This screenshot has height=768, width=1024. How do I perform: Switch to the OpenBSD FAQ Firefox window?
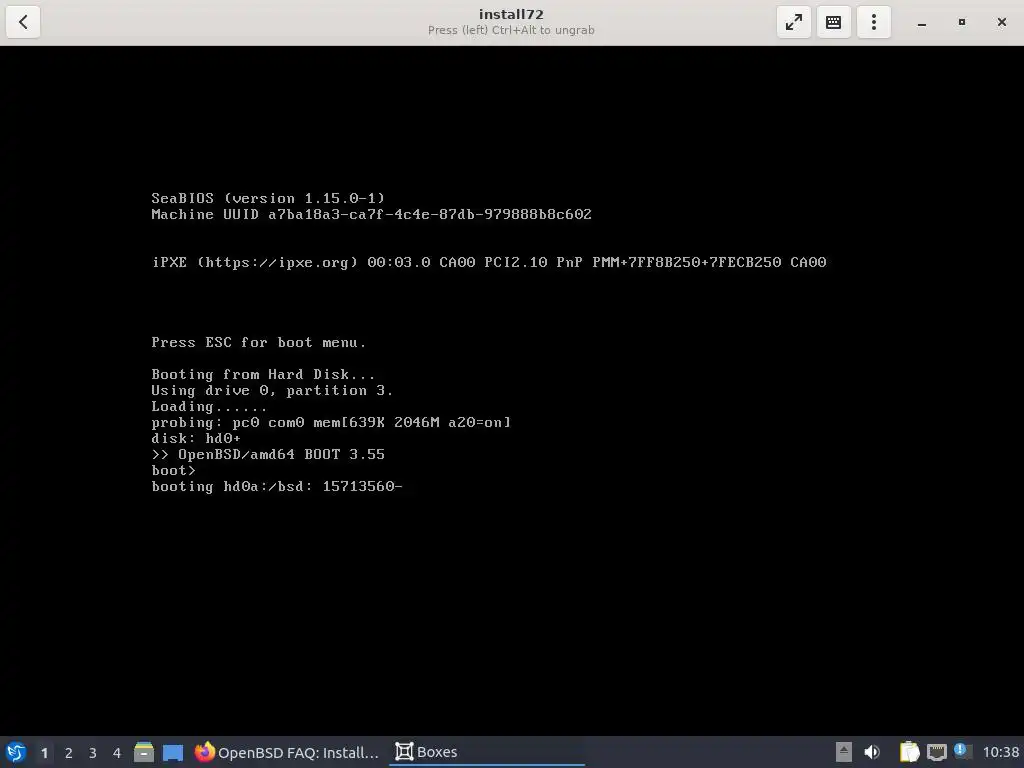point(287,752)
